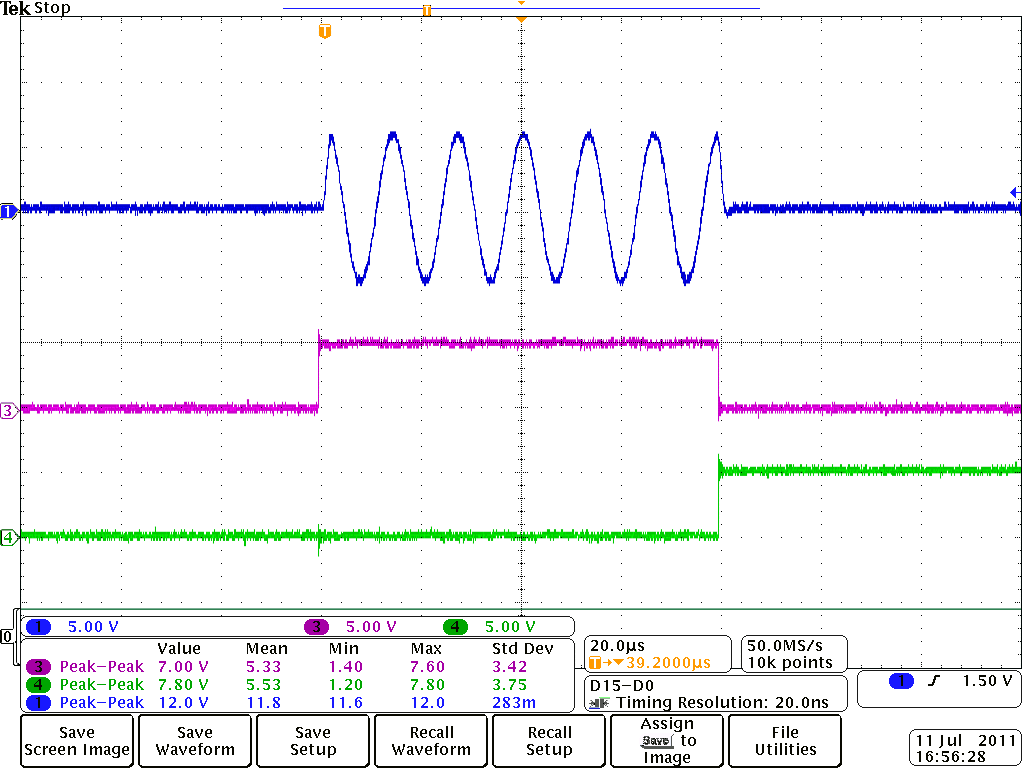This screenshot has height=768, width=1024.
Task: Click the digital timing resolution icon
Action: pyautogui.click(x=599, y=703)
